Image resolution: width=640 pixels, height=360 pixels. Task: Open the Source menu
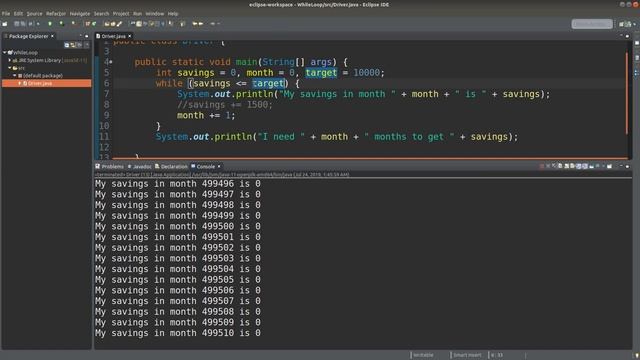34,13
